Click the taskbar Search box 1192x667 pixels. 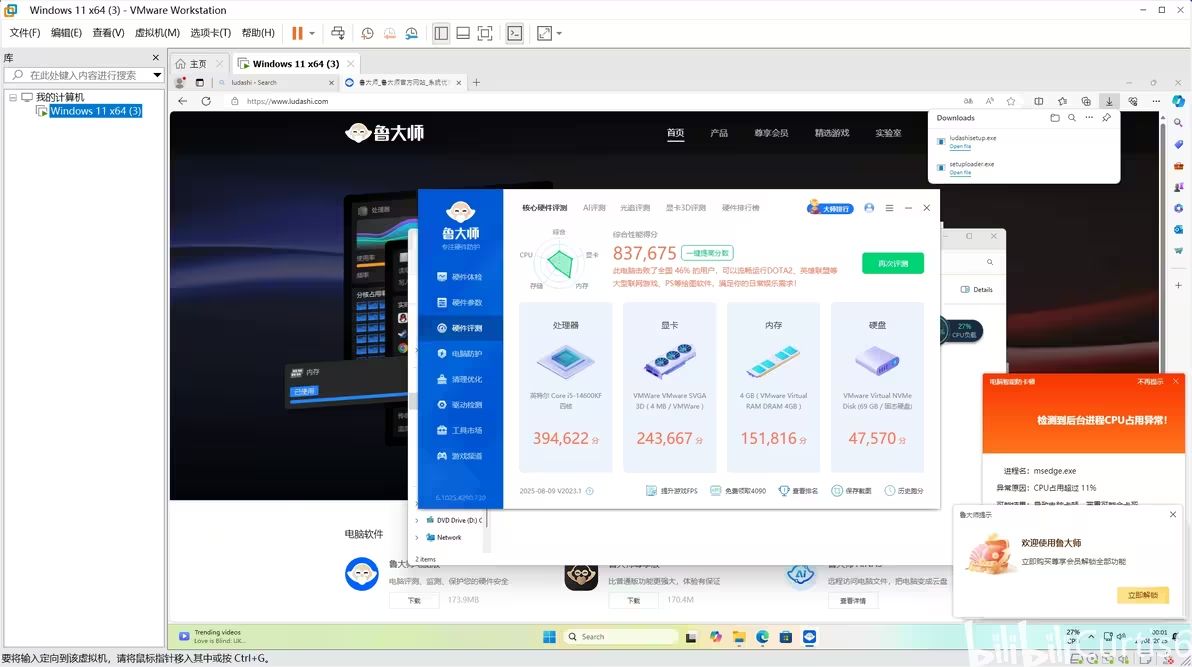[620, 637]
